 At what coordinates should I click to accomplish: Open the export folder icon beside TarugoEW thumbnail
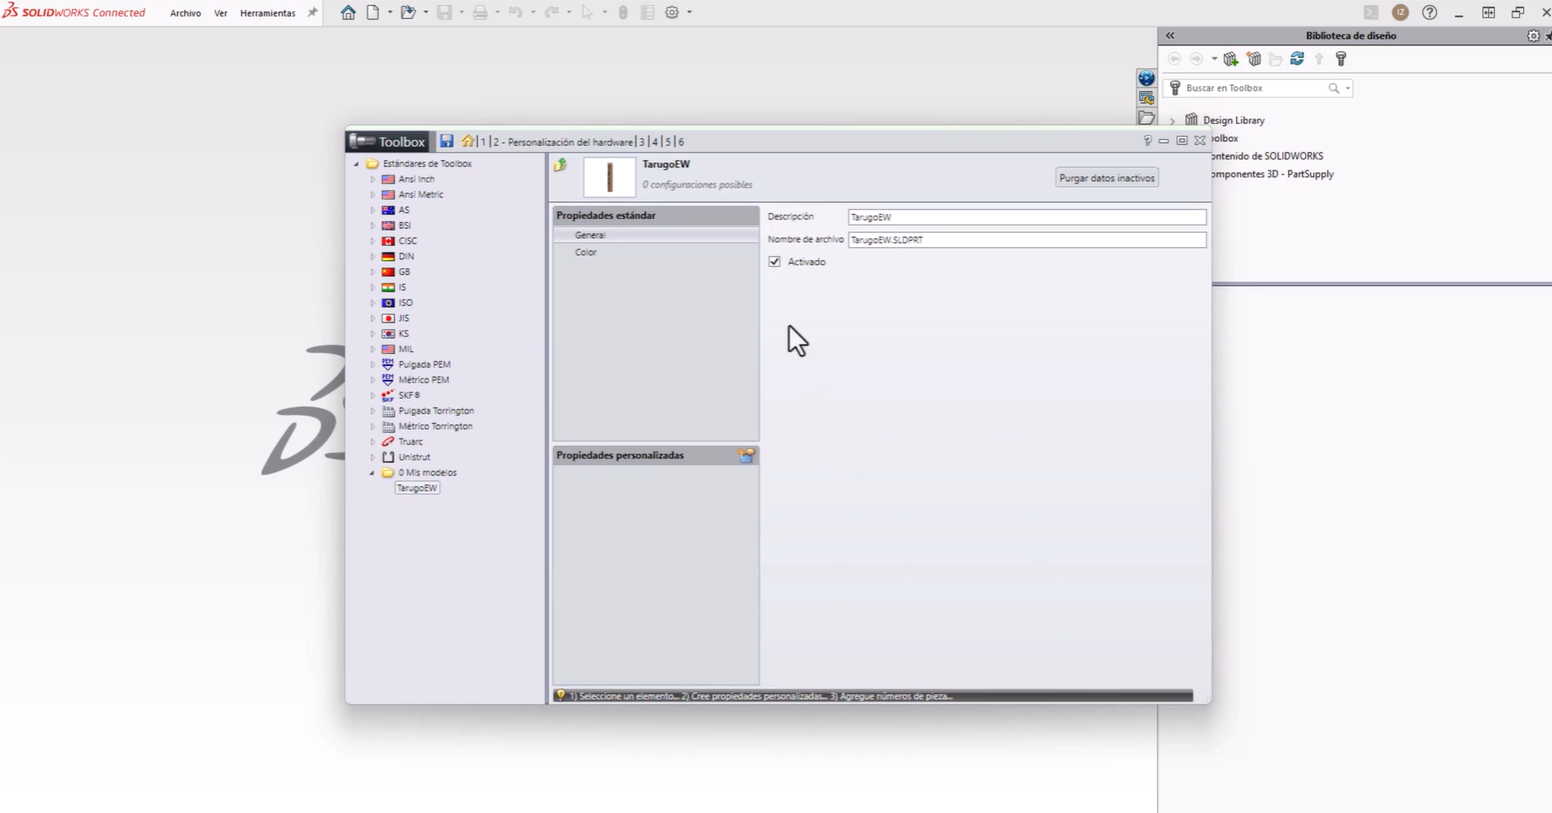click(x=560, y=165)
